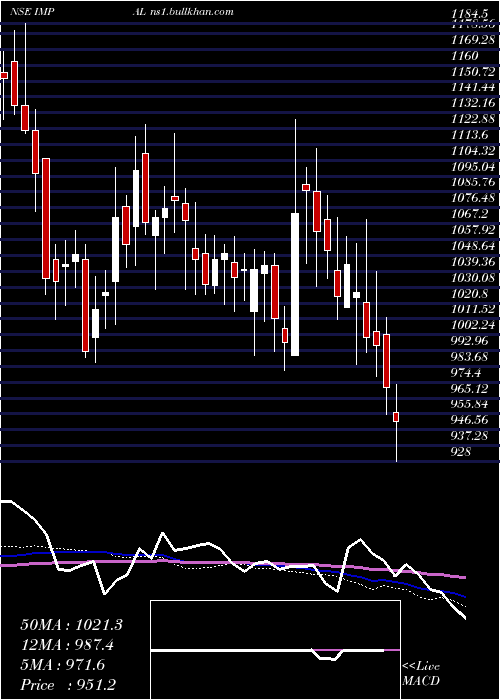Select the 937.28 price axis label

tap(470, 436)
